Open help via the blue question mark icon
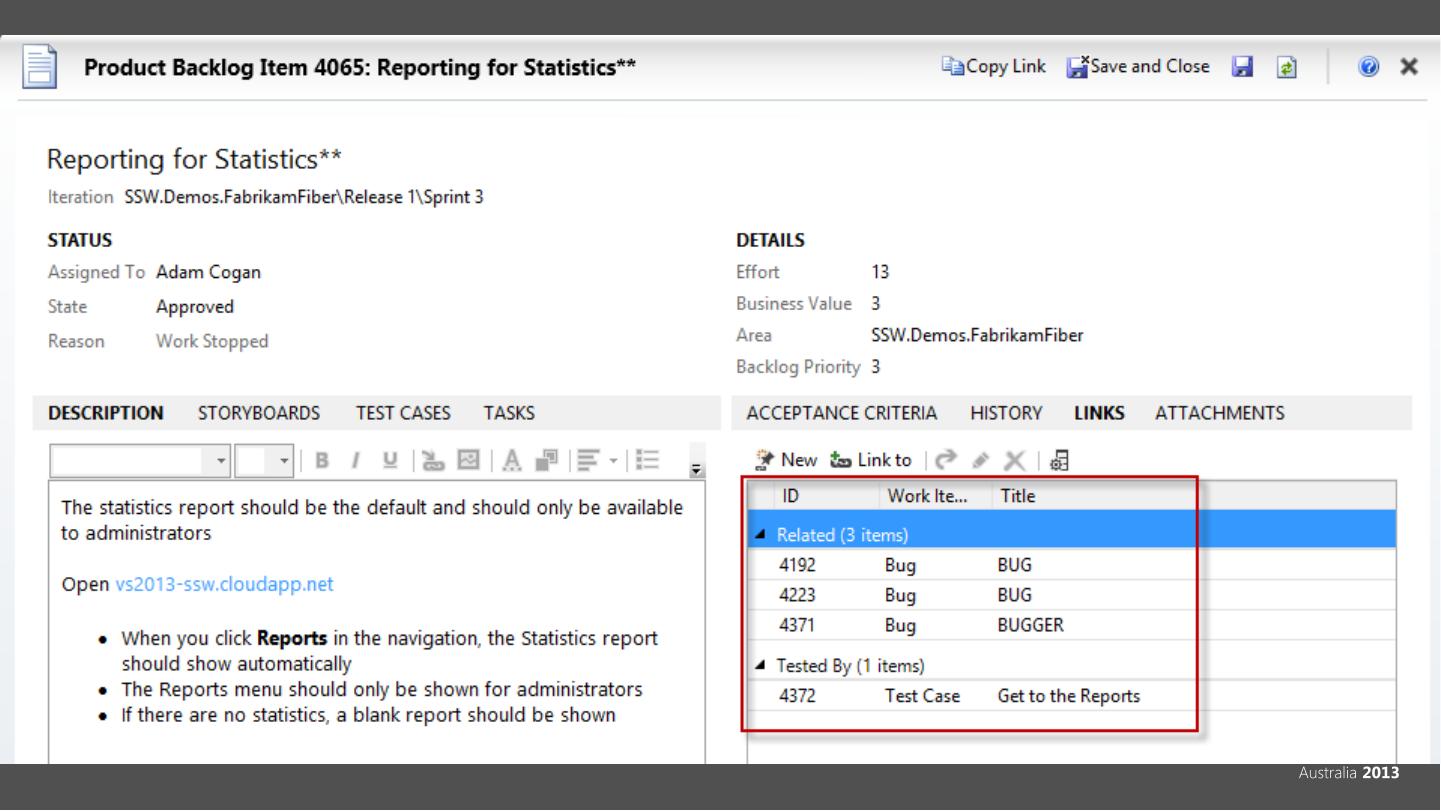1441x811 pixels. [1368, 67]
